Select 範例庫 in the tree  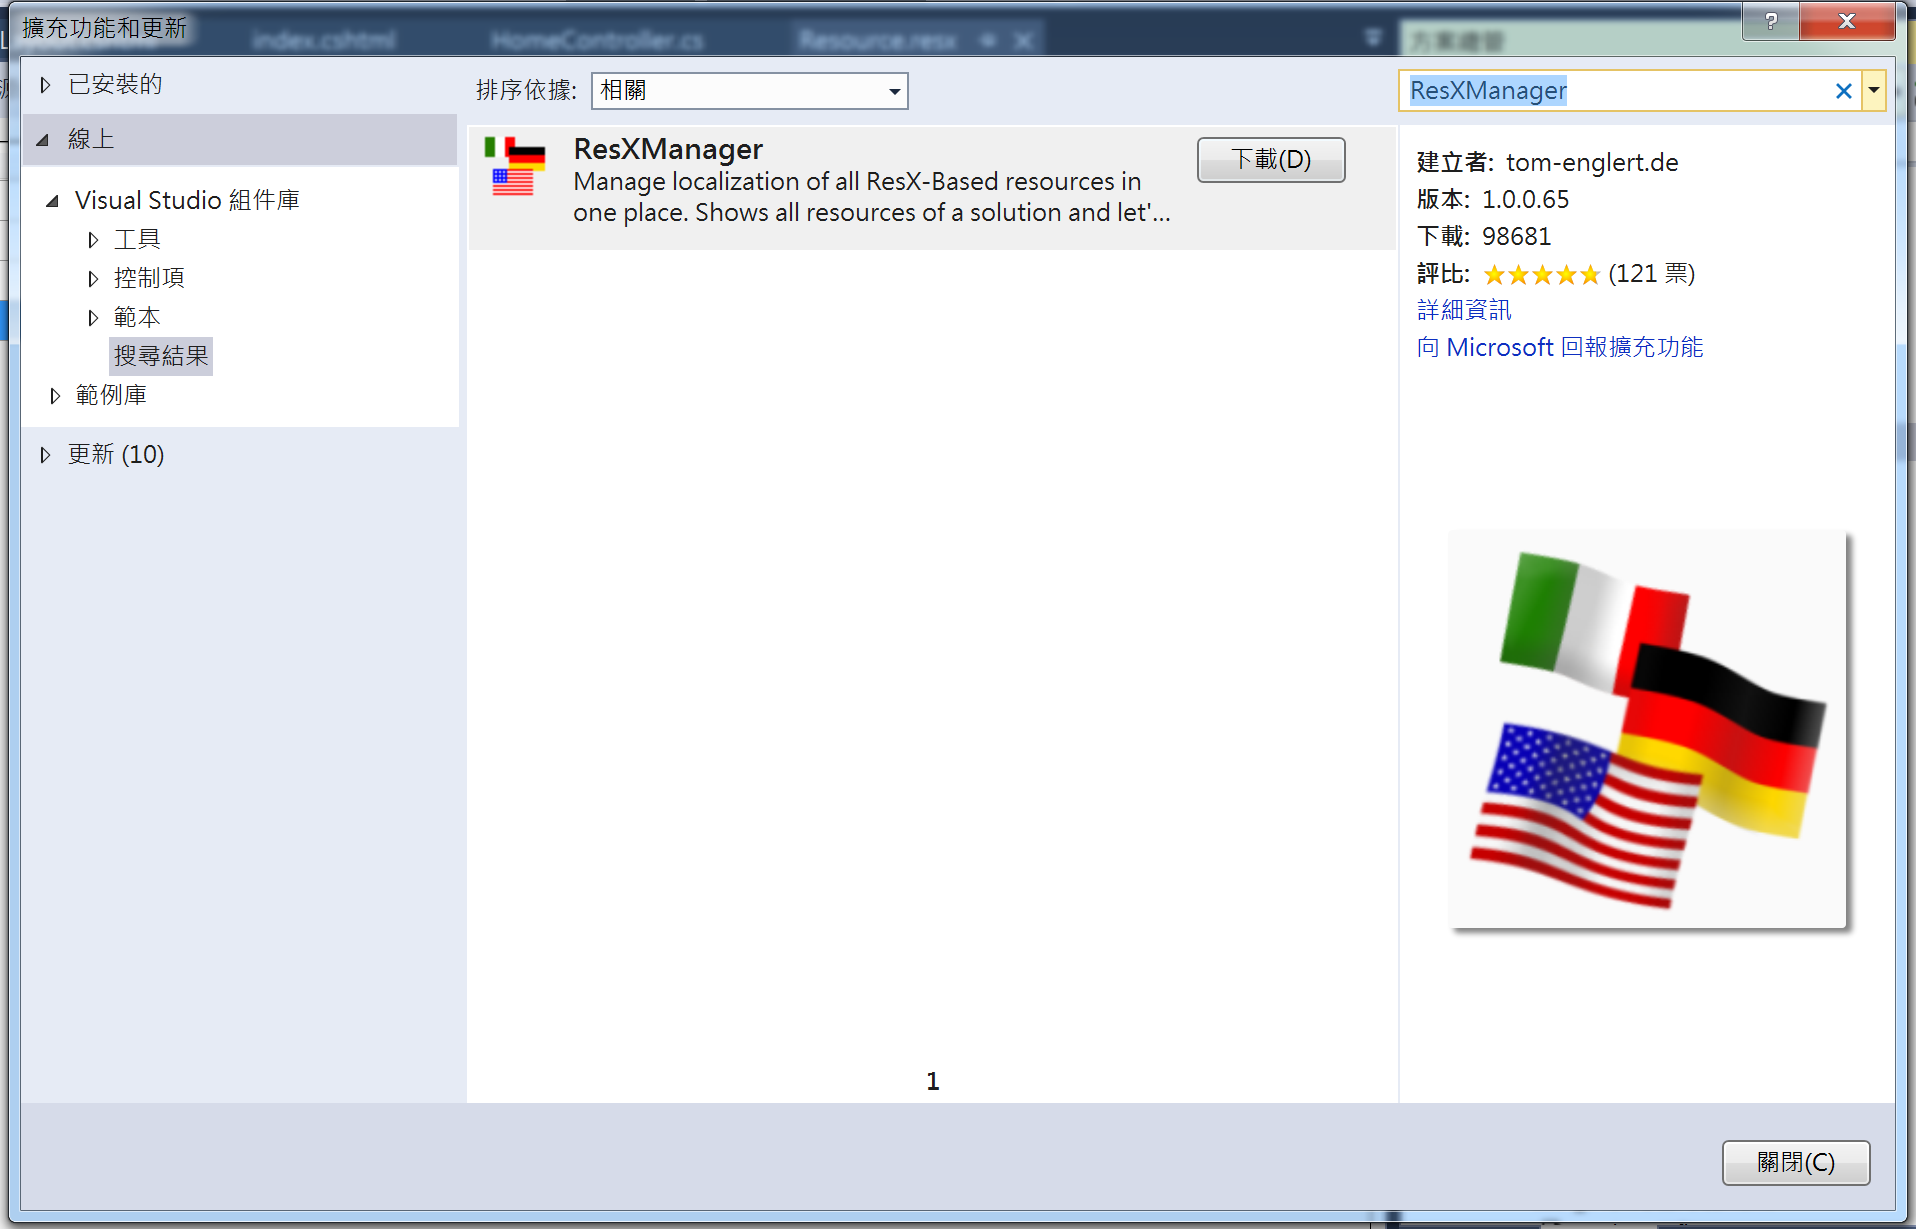111,395
